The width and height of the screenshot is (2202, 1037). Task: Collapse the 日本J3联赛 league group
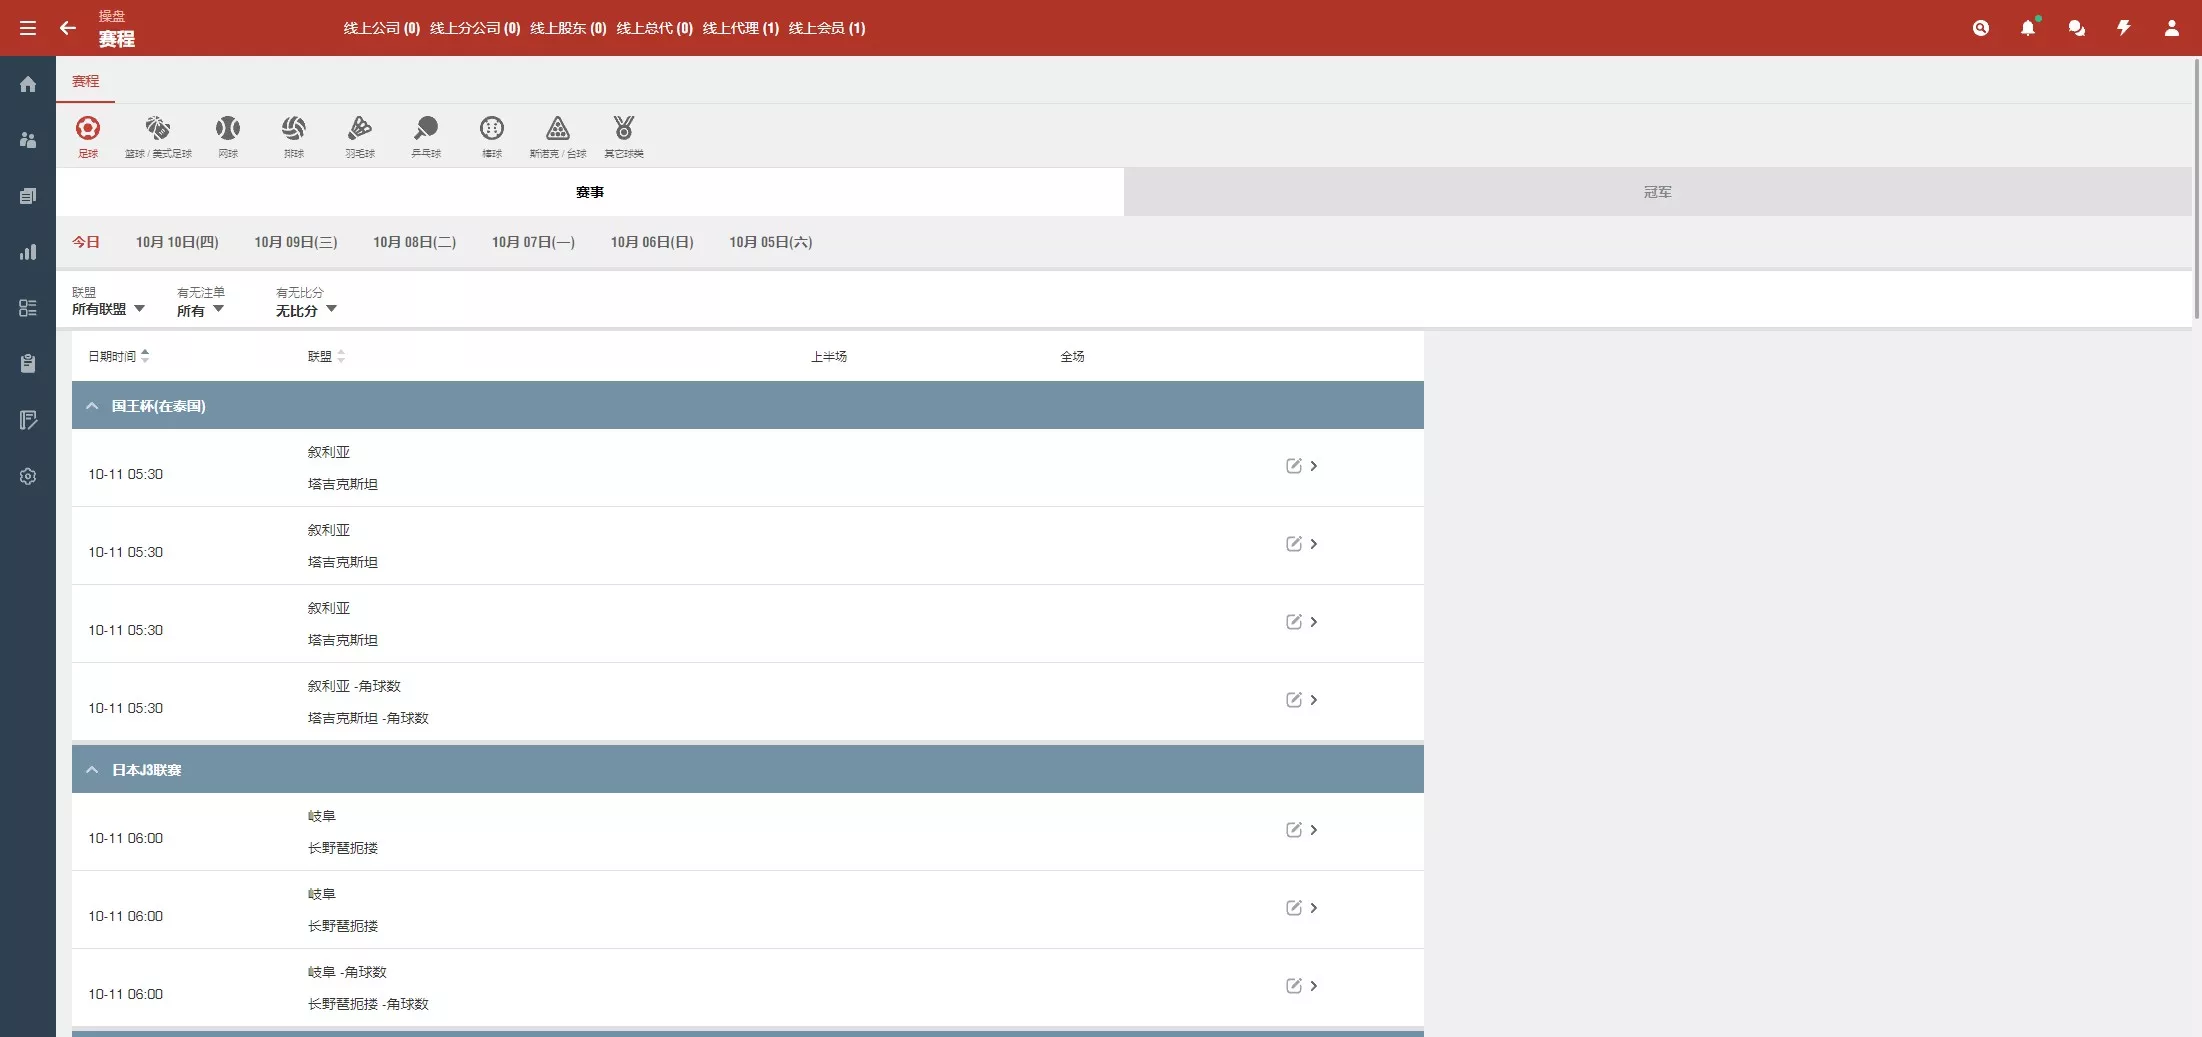92,770
